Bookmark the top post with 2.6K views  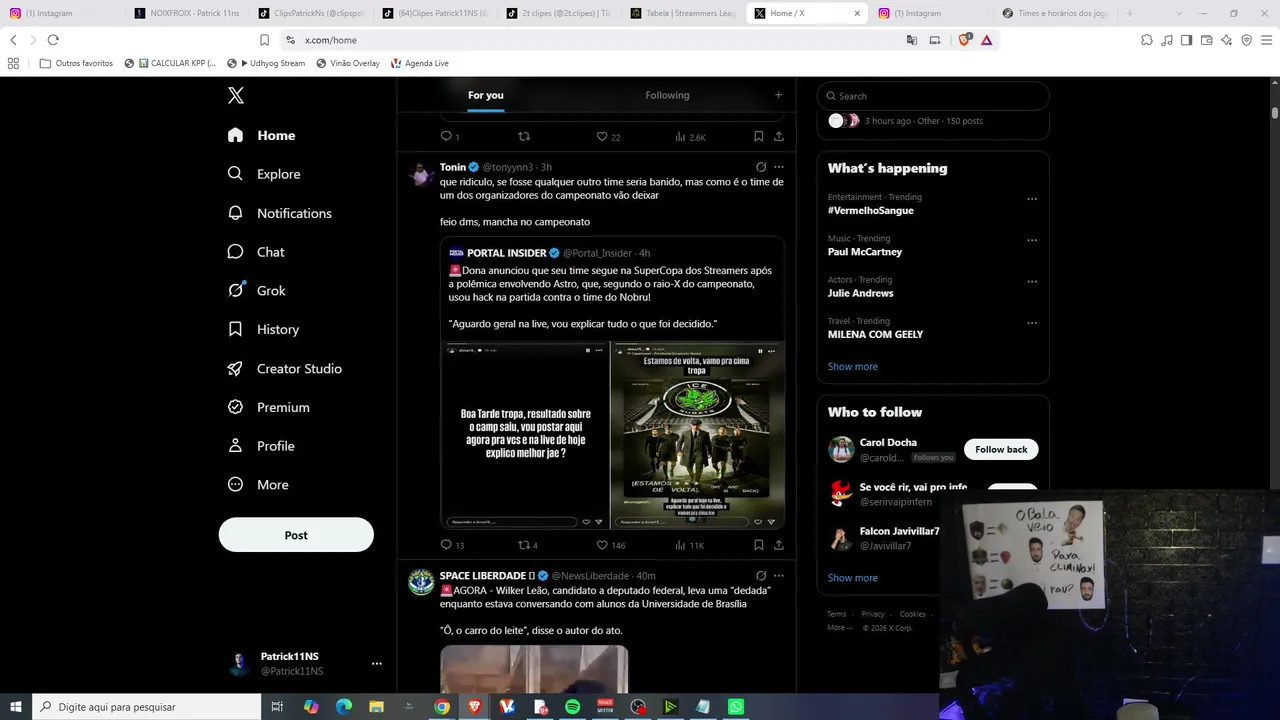(758, 136)
